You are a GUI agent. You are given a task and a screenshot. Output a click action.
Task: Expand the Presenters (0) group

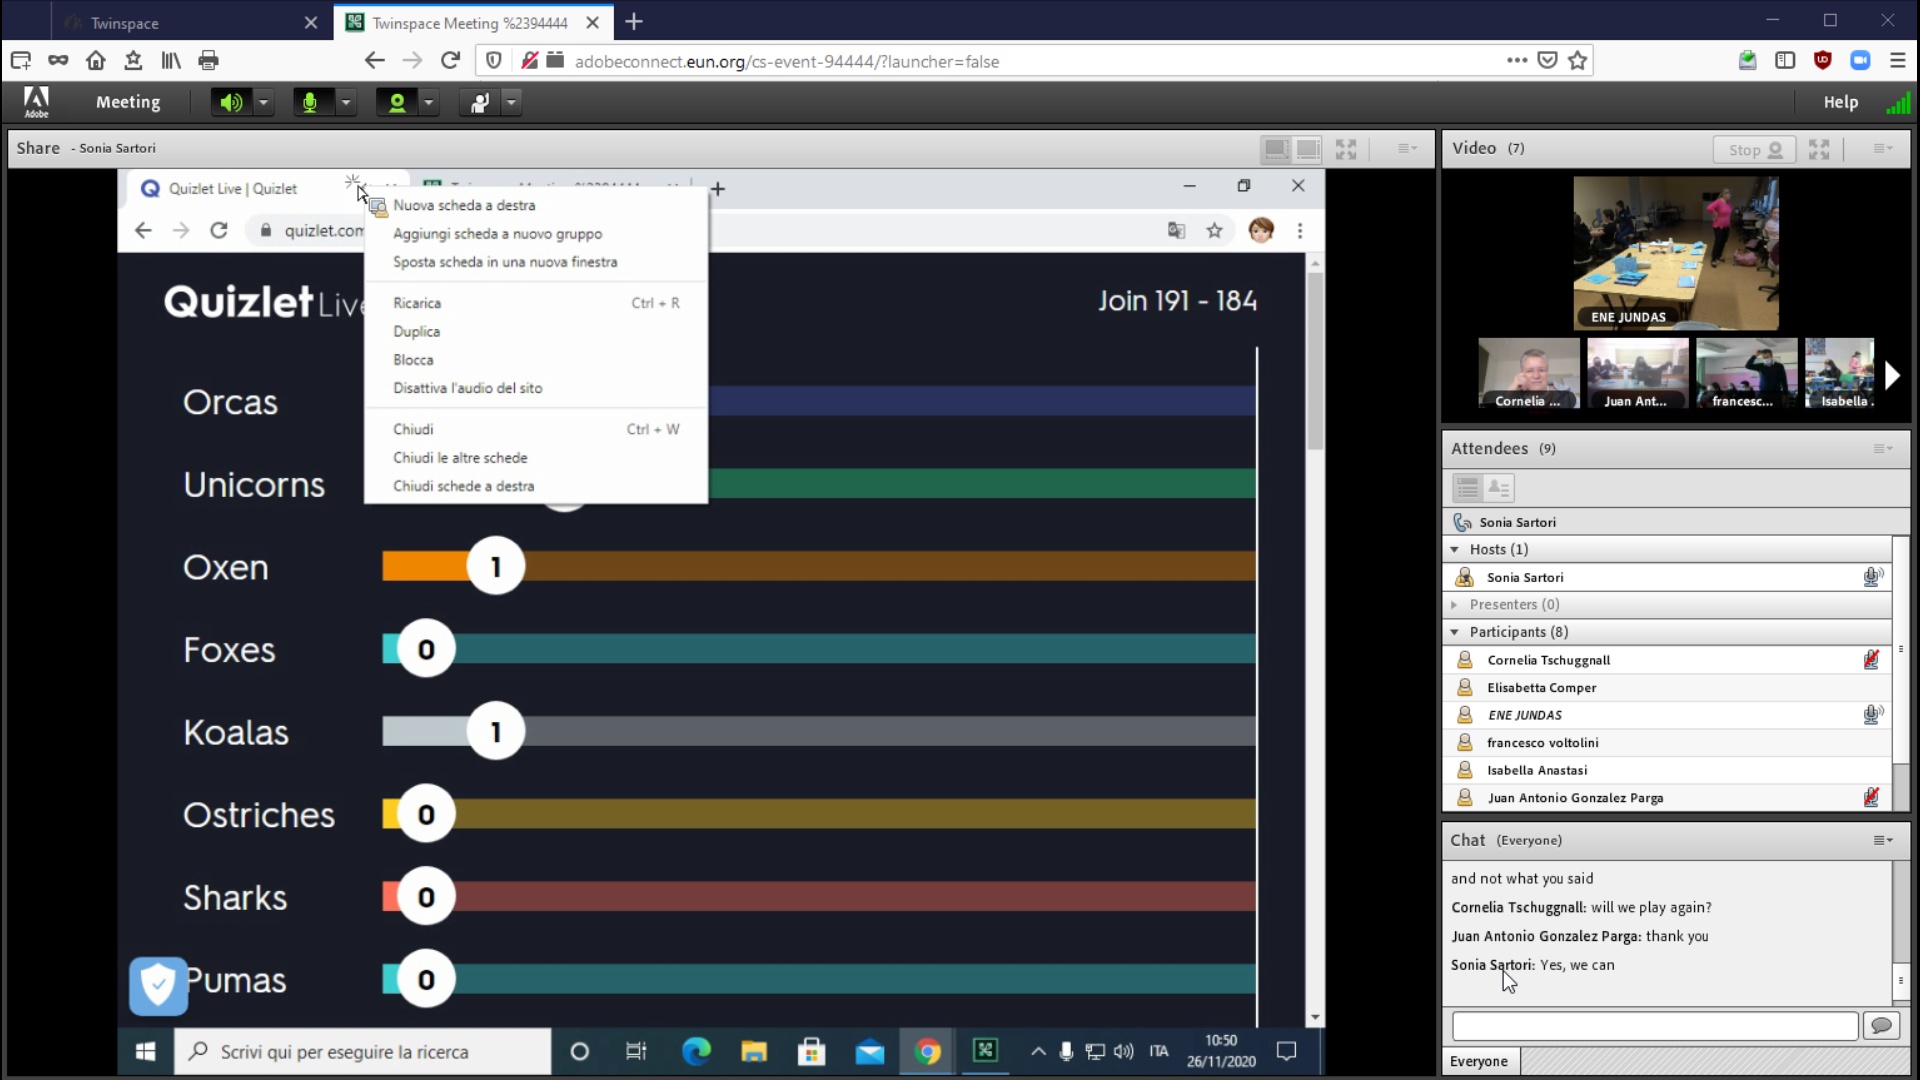click(1455, 605)
